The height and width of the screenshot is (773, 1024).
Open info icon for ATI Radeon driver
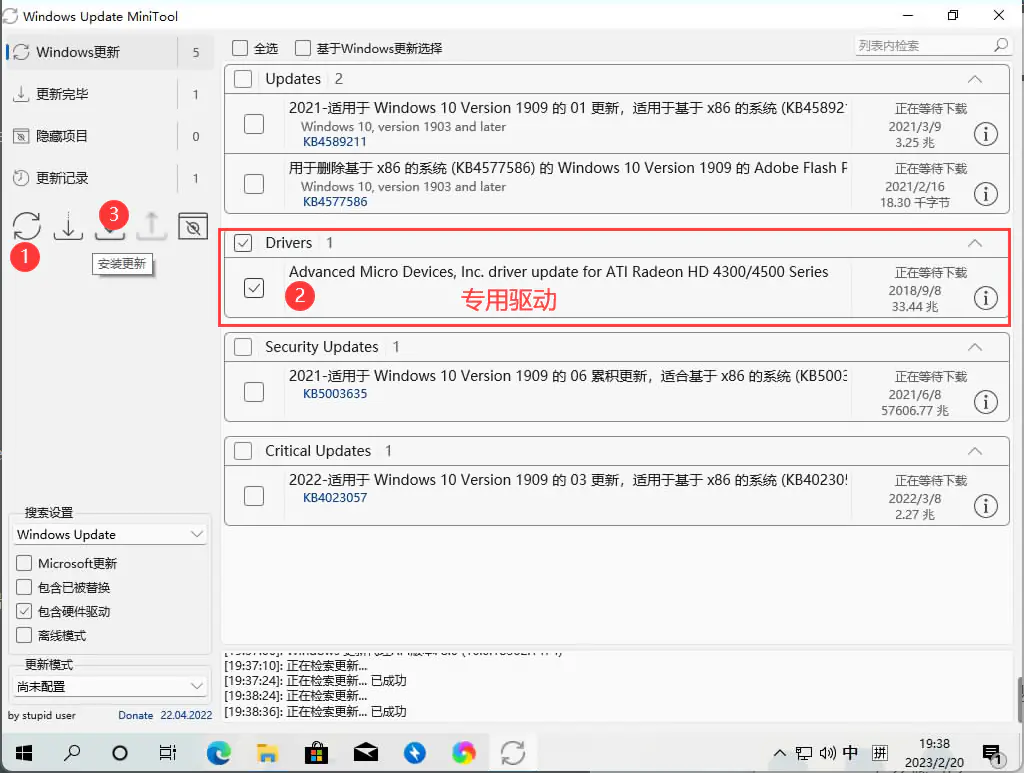[985, 298]
